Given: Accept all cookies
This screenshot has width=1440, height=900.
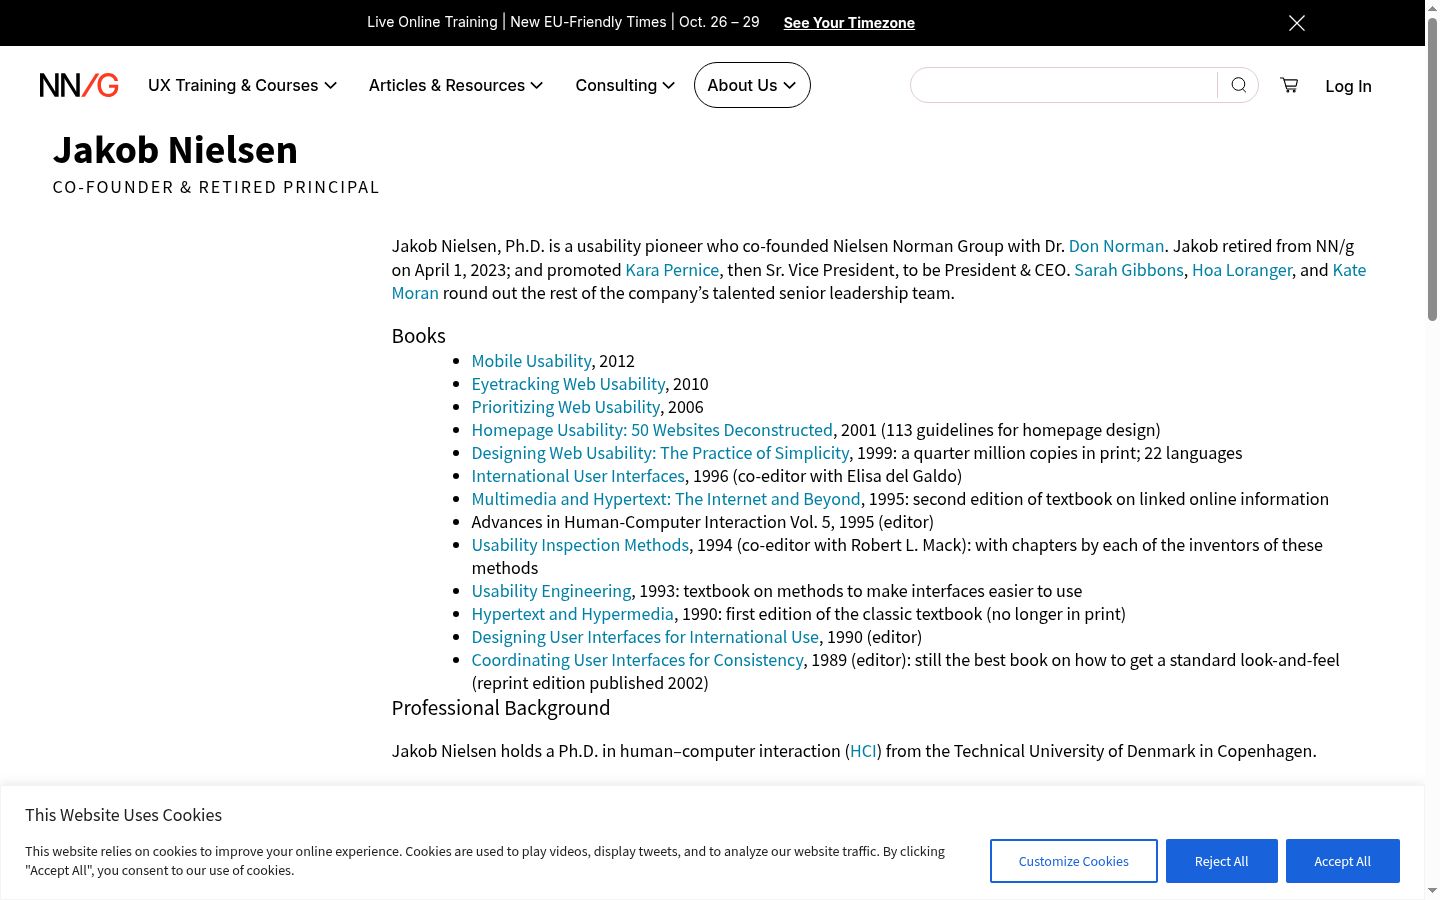Looking at the screenshot, I should tap(1343, 861).
